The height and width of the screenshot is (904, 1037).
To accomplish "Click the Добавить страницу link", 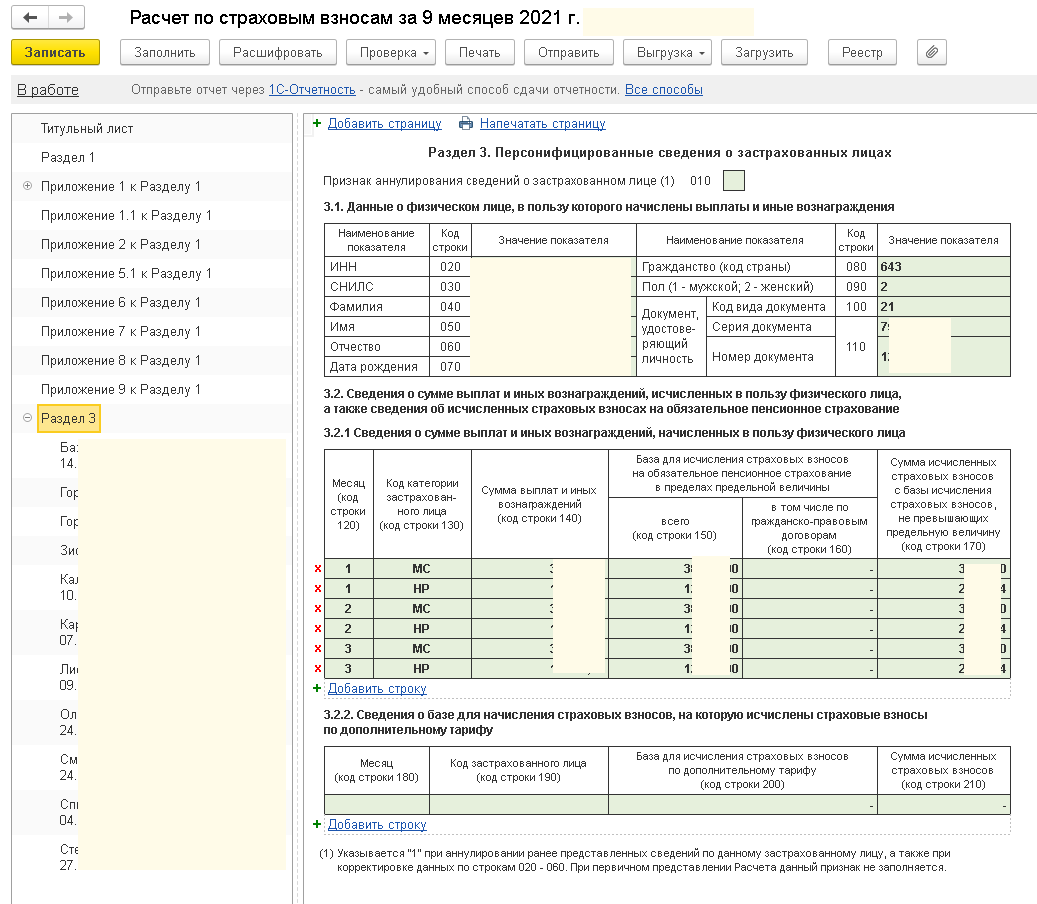I will click(385, 124).
